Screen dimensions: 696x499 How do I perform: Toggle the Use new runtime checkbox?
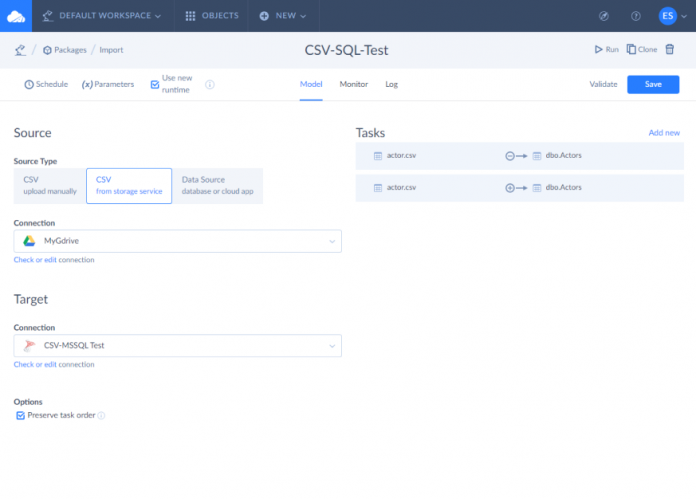click(x=155, y=85)
